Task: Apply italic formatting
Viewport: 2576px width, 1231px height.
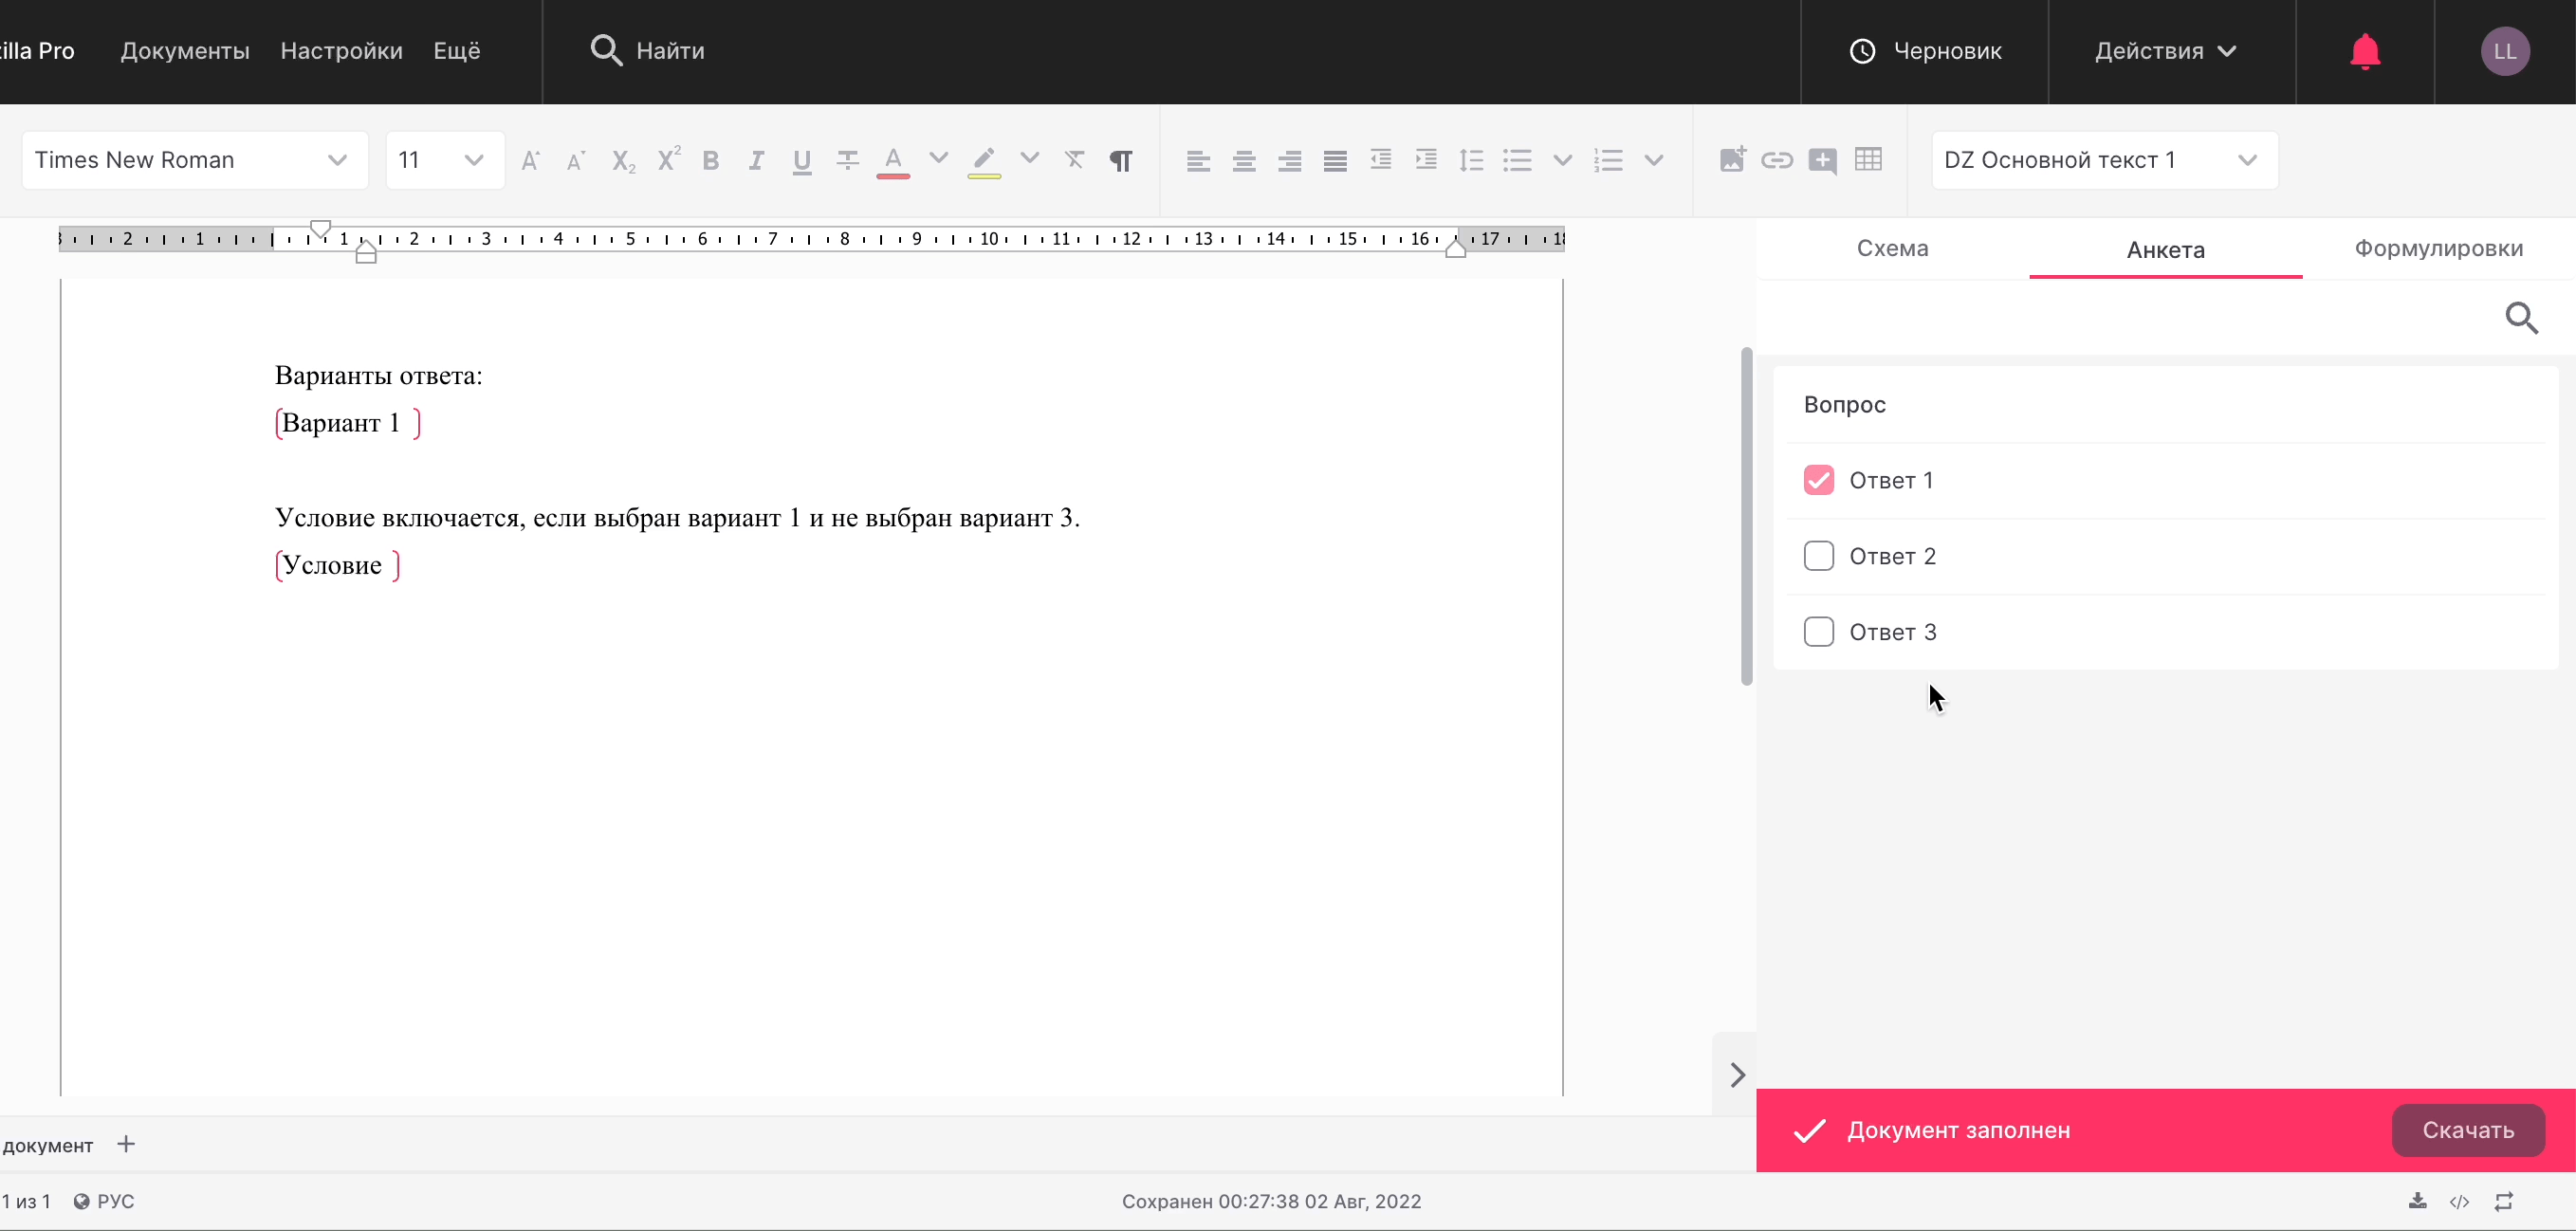Action: (x=756, y=160)
